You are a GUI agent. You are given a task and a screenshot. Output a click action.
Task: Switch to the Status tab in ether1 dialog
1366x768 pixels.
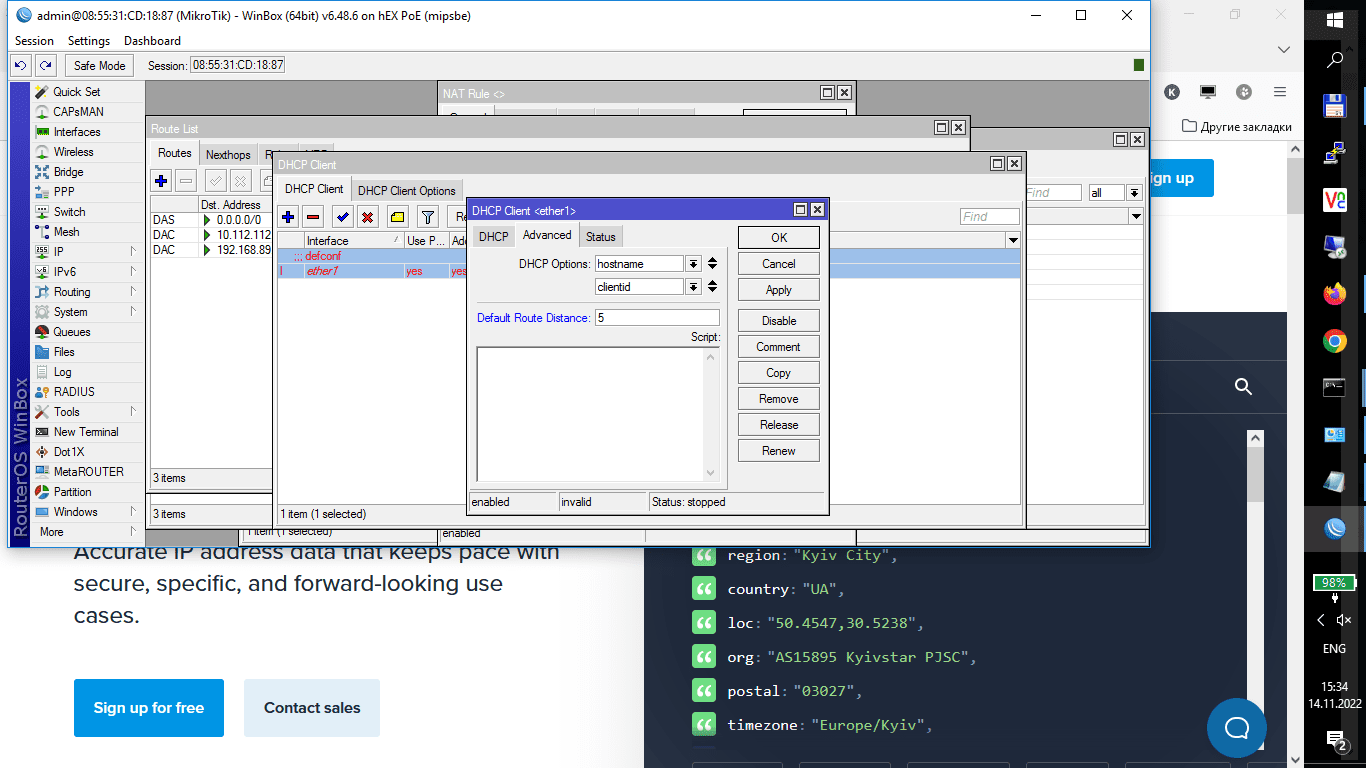click(x=600, y=236)
